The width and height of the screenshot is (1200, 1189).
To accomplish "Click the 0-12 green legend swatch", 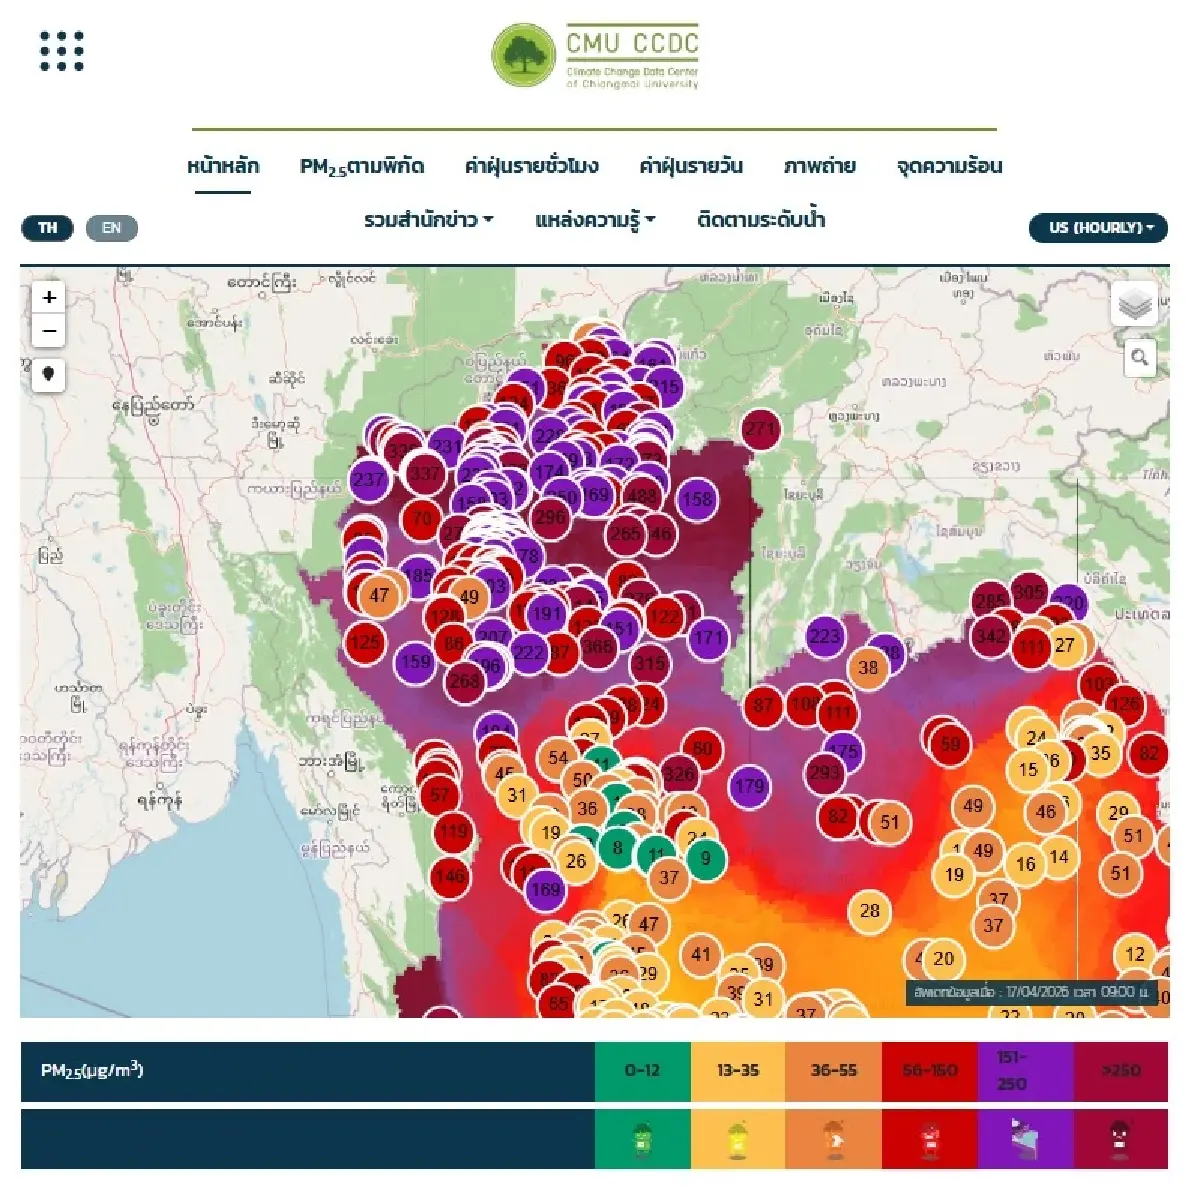I will tap(642, 1070).
